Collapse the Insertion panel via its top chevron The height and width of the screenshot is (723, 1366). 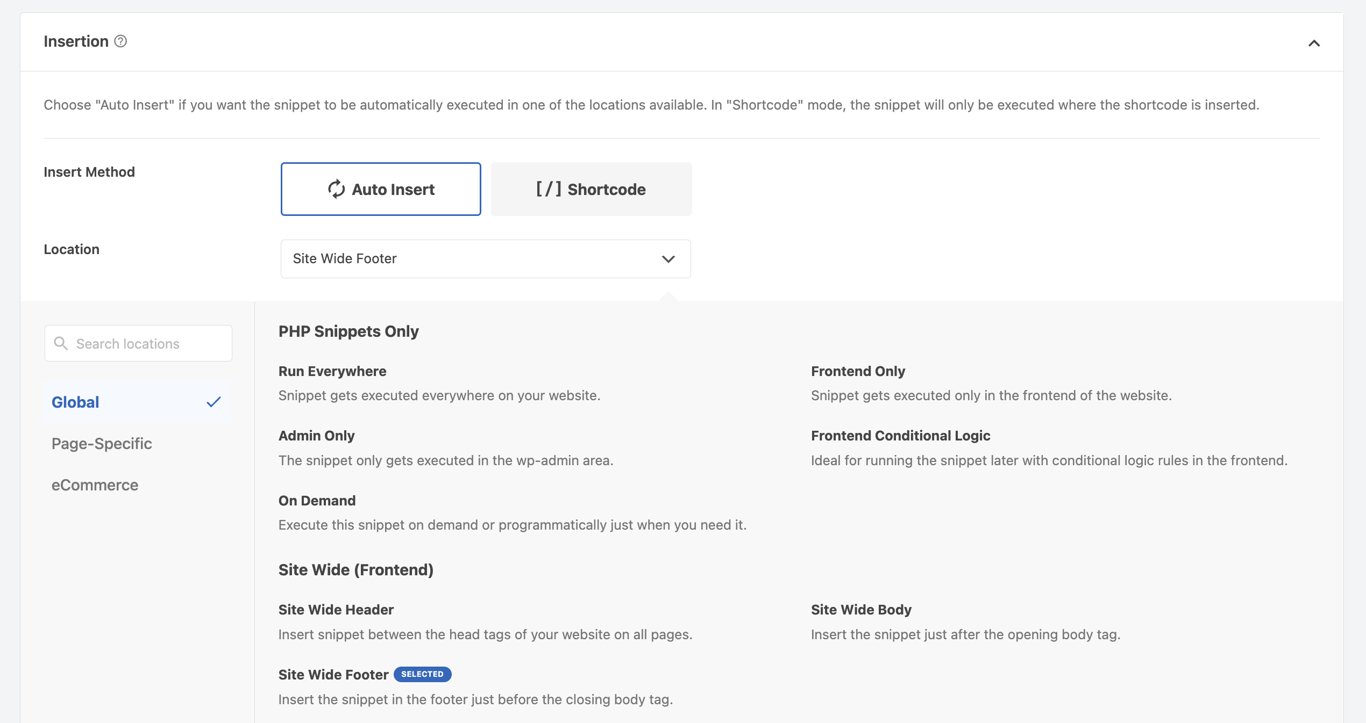(x=1313, y=43)
